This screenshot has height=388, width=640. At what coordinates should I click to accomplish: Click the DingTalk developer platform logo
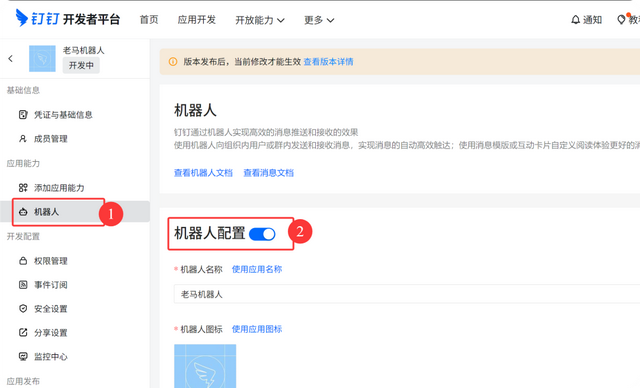point(68,19)
